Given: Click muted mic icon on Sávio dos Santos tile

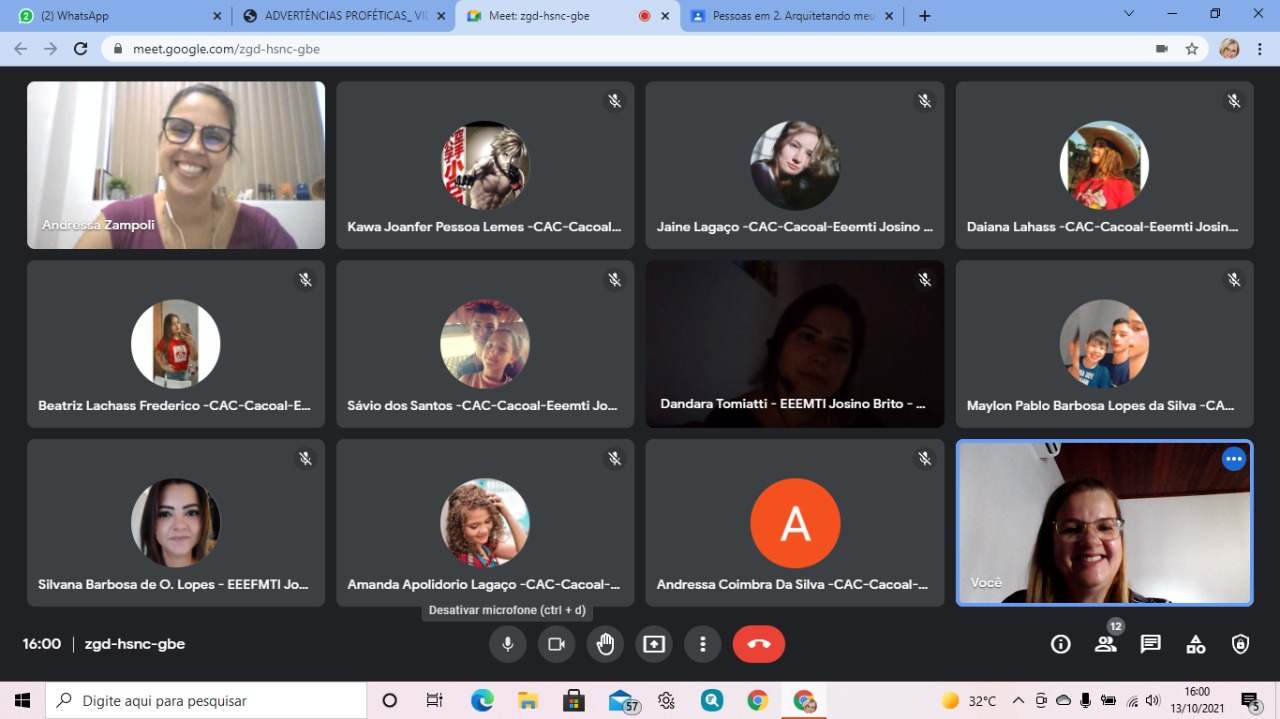Looking at the screenshot, I should point(615,280).
